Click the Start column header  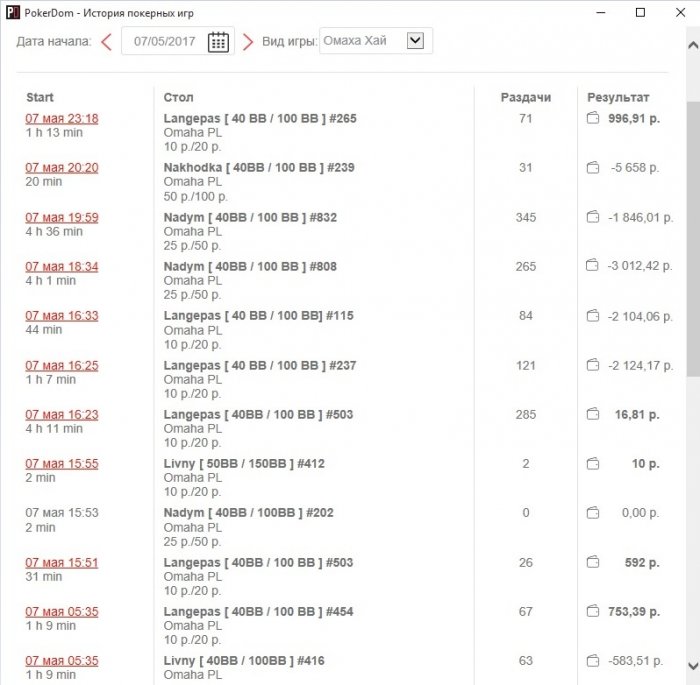click(x=40, y=97)
